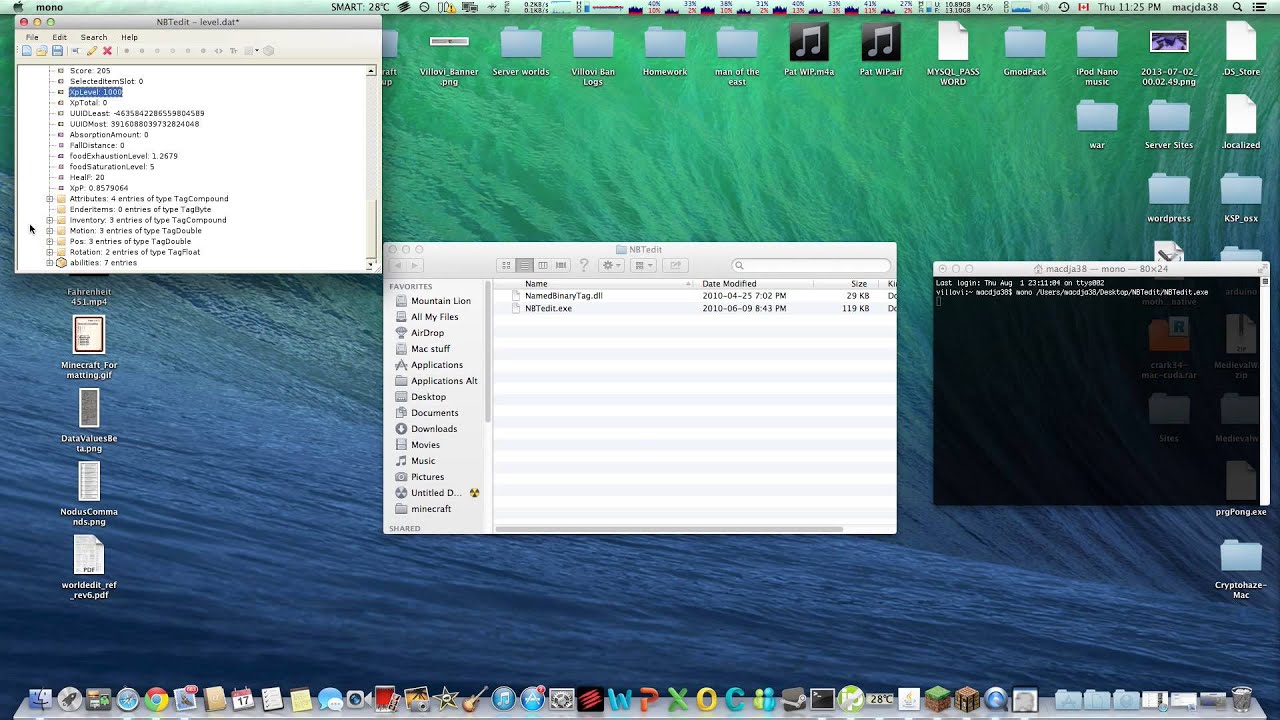
Task: Open the Search menu in NBTedit
Action: coord(94,37)
